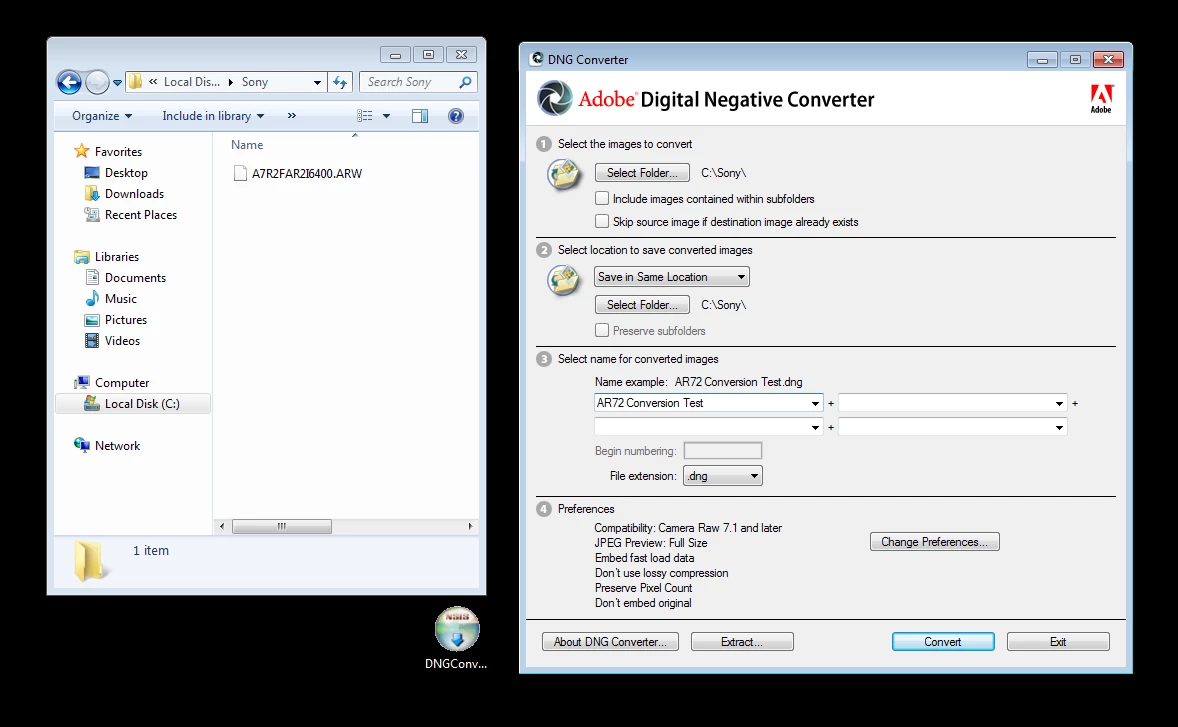The image size is (1178, 727).
Task: Select the file A7R2FAR2I6400.ARW
Action: coord(307,173)
